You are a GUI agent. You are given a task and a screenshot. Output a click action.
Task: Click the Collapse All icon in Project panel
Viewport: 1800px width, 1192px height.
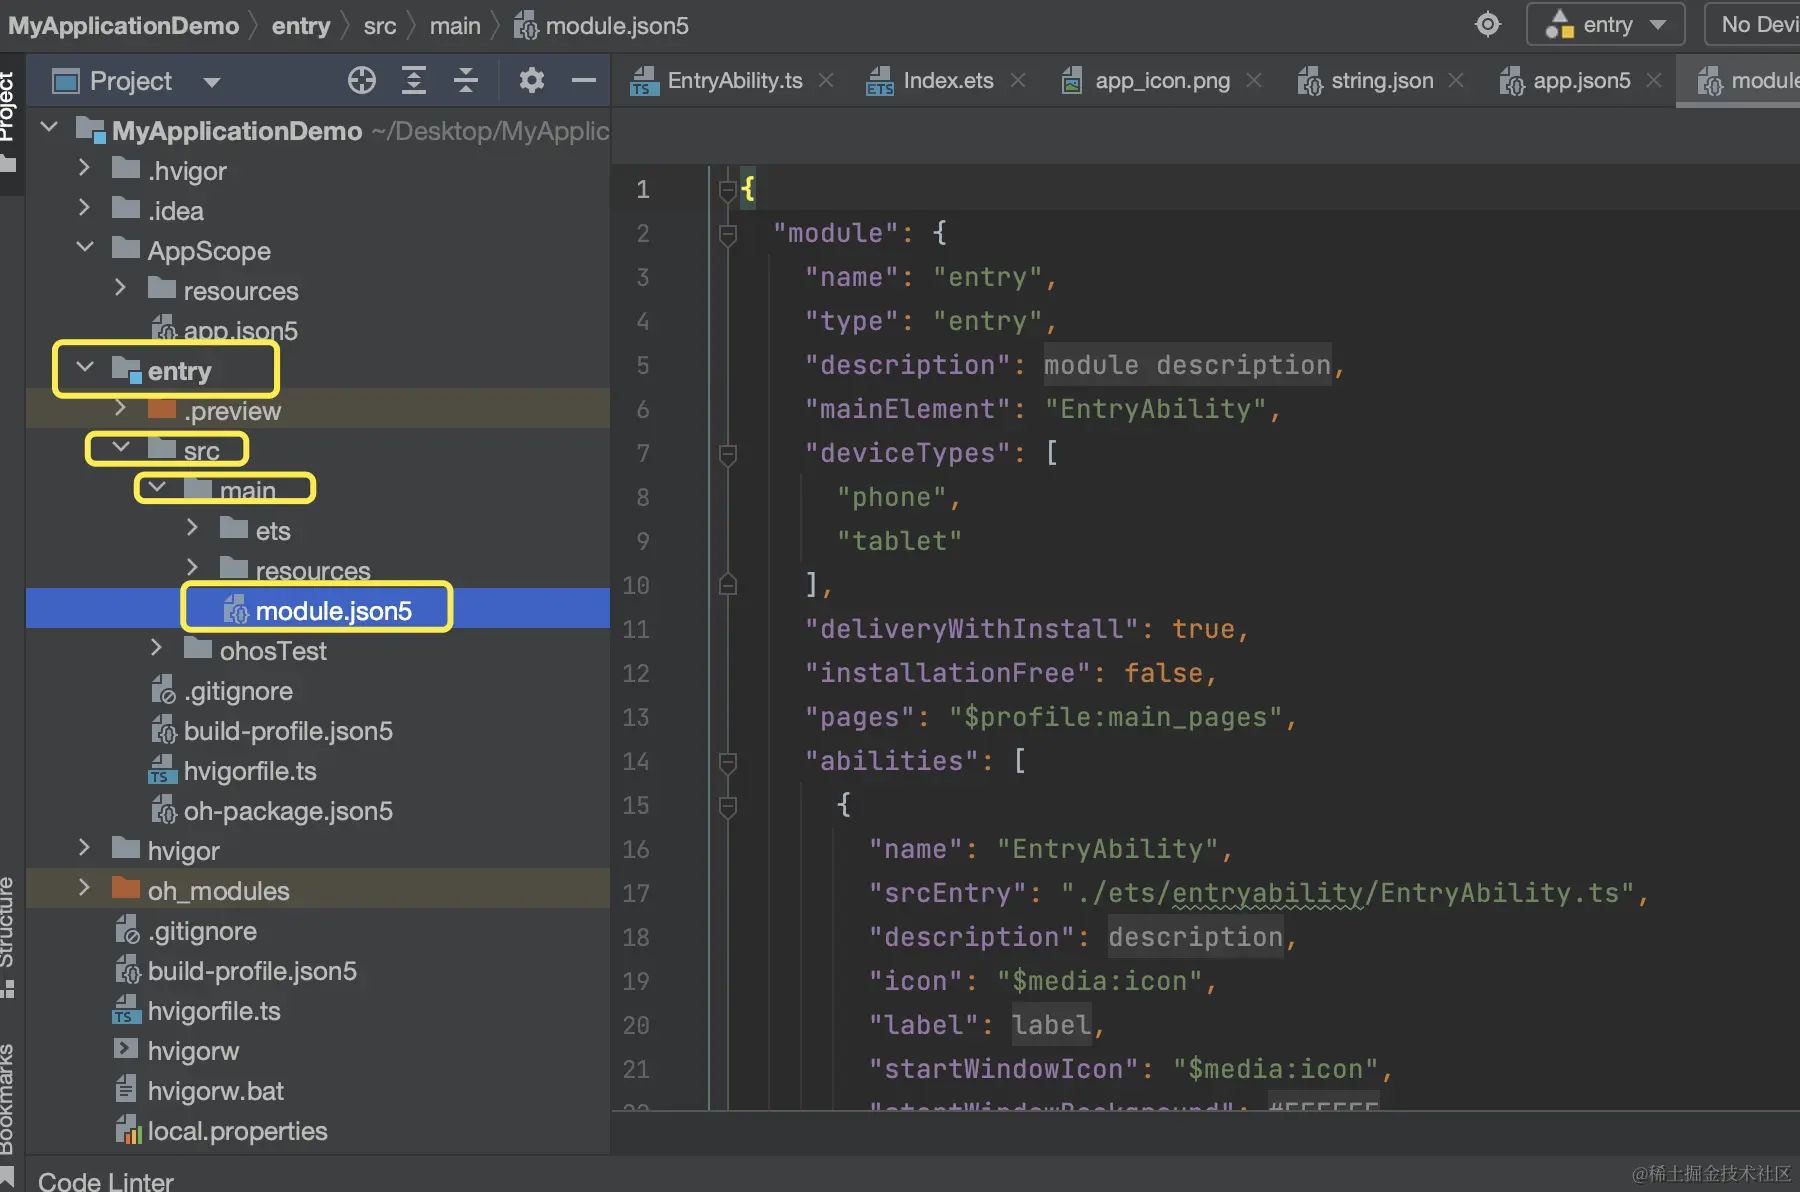click(x=466, y=80)
